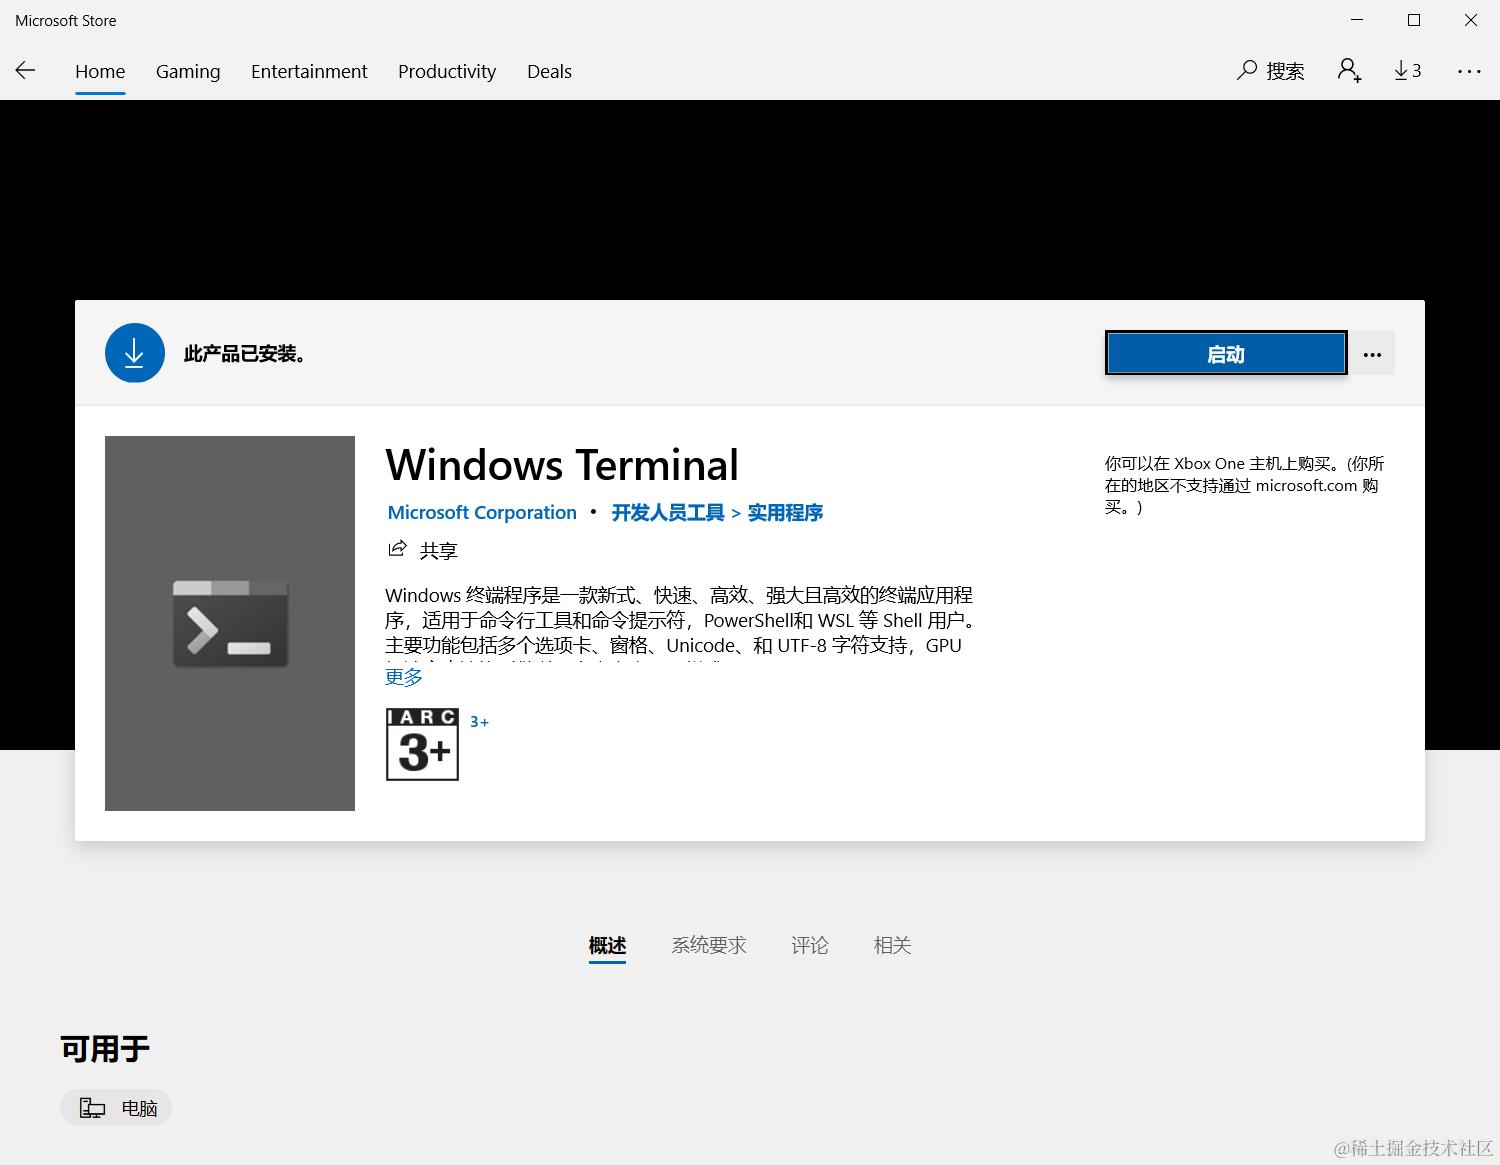Launch the app with 启动 button
Image resolution: width=1500 pixels, height=1165 pixels.
pyautogui.click(x=1226, y=354)
